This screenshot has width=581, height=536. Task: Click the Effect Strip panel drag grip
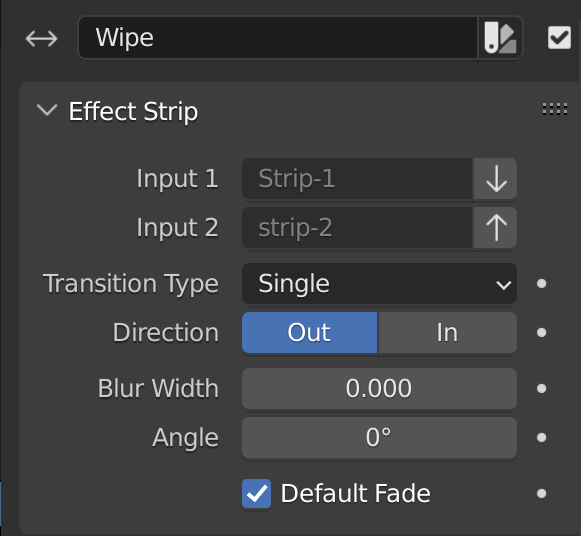555,109
